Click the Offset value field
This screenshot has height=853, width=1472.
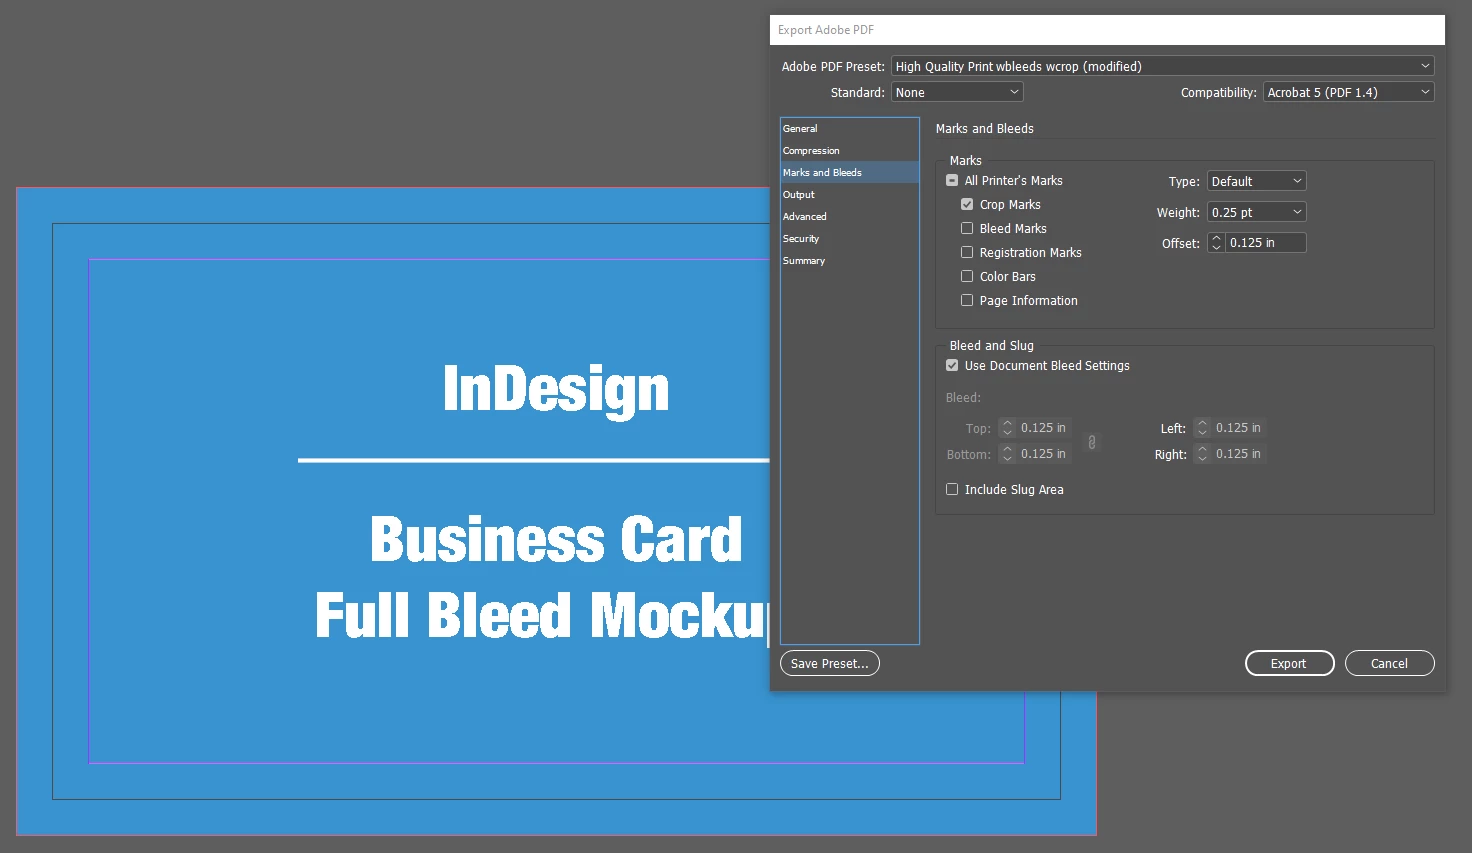tap(1265, 243)
